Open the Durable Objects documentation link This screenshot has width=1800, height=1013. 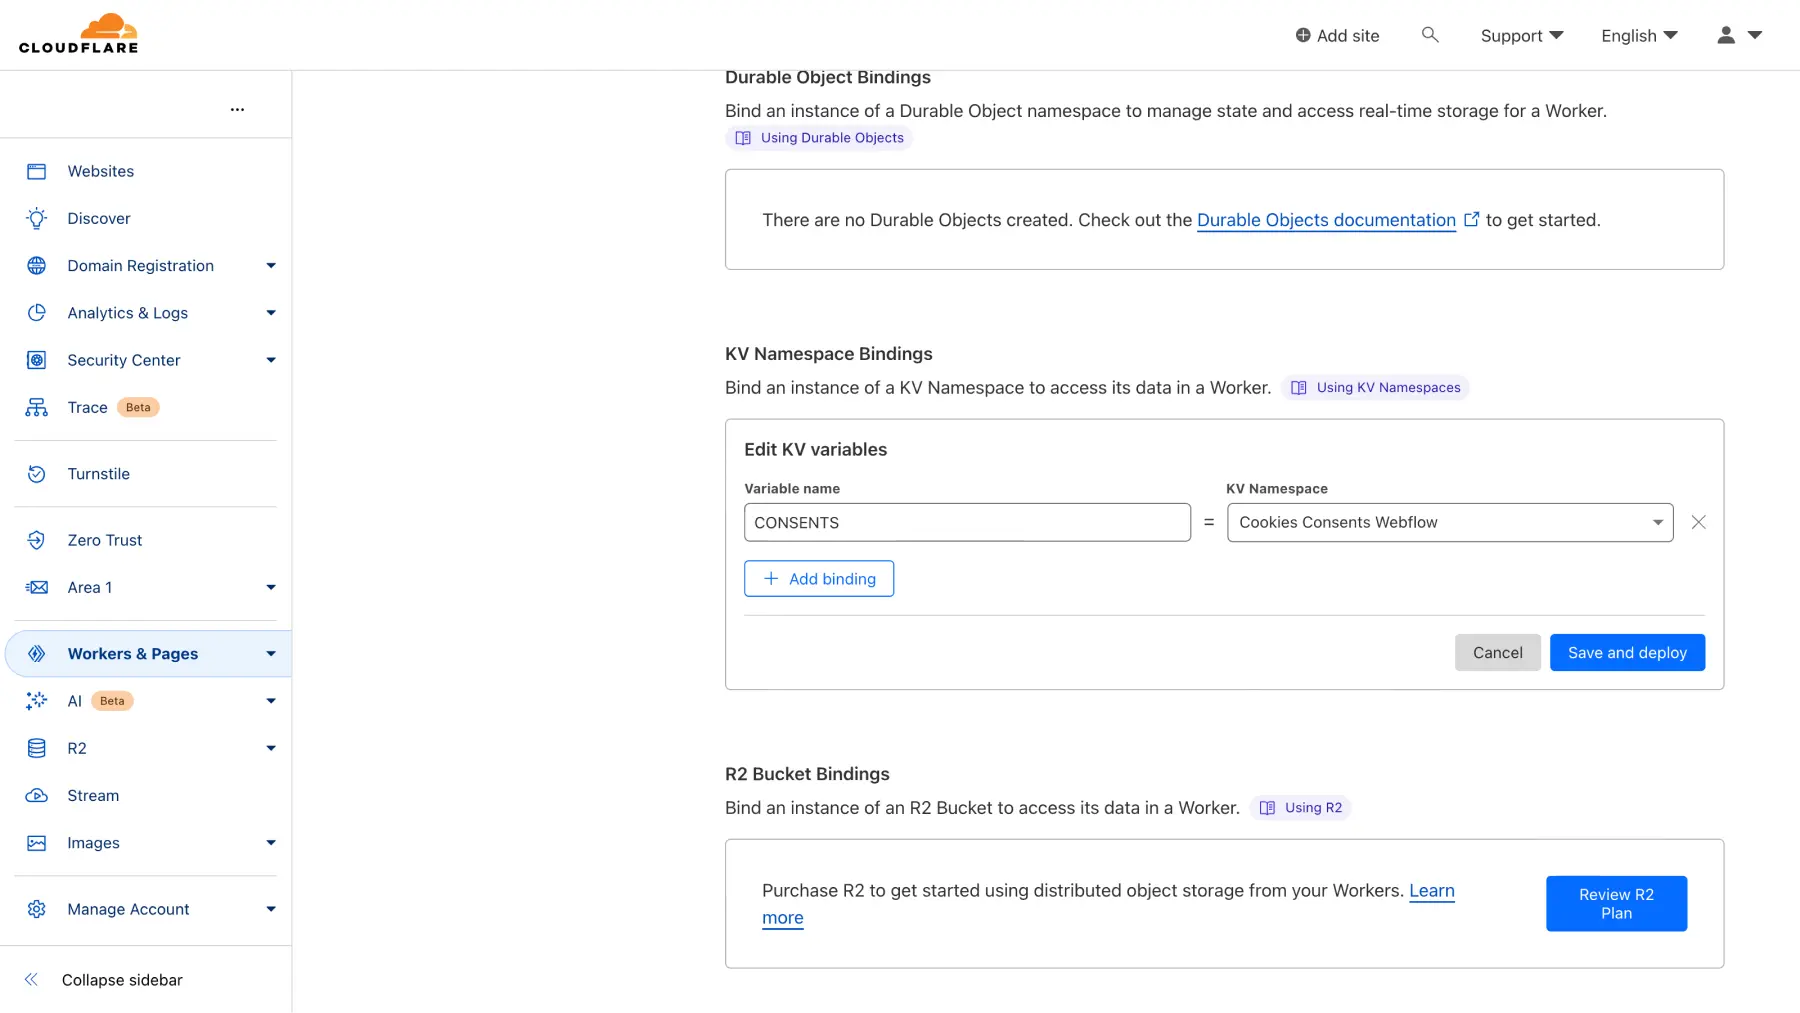click(x=1326, y=220)
